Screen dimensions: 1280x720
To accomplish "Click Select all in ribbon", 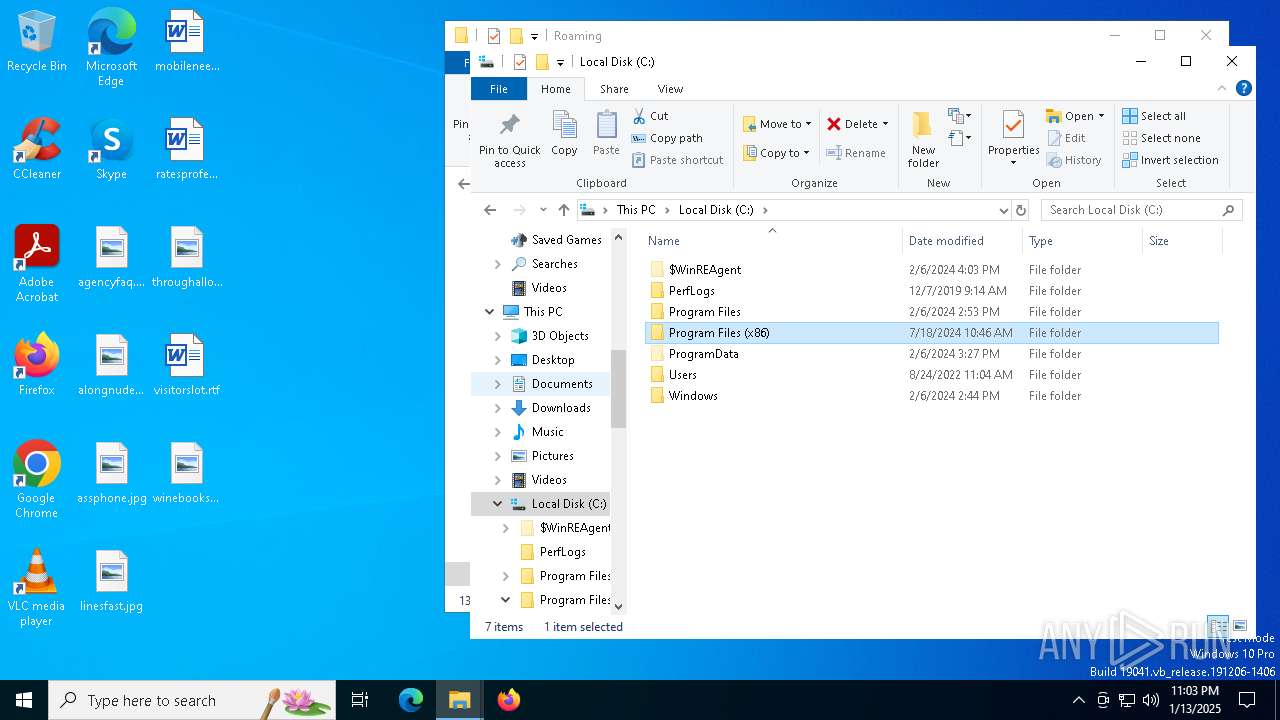I will coord(1154,116).
